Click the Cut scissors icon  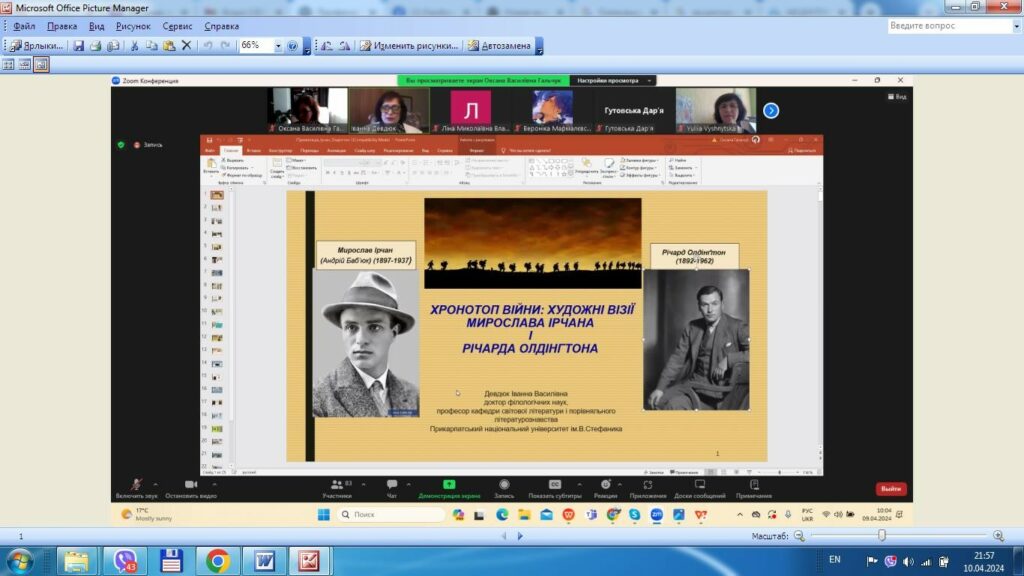[x=135, y=46]
